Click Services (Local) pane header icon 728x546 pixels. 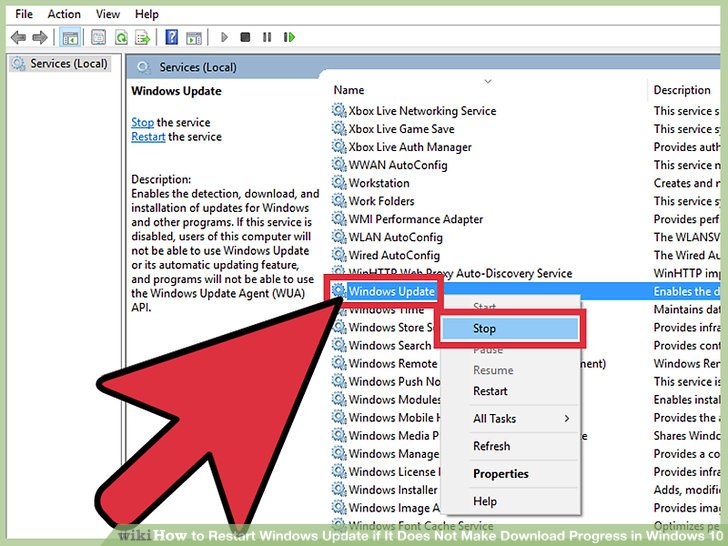pyautogui.click(x=143, y=68)
